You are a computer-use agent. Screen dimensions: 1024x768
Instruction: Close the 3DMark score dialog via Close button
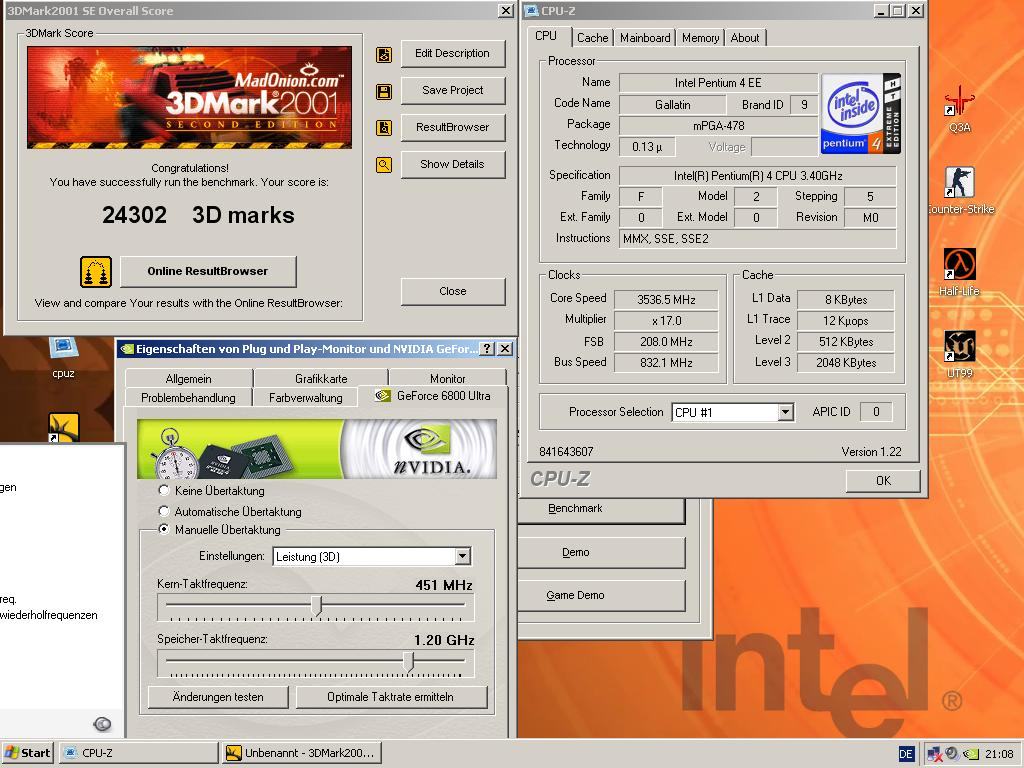[x=453, y=291]
